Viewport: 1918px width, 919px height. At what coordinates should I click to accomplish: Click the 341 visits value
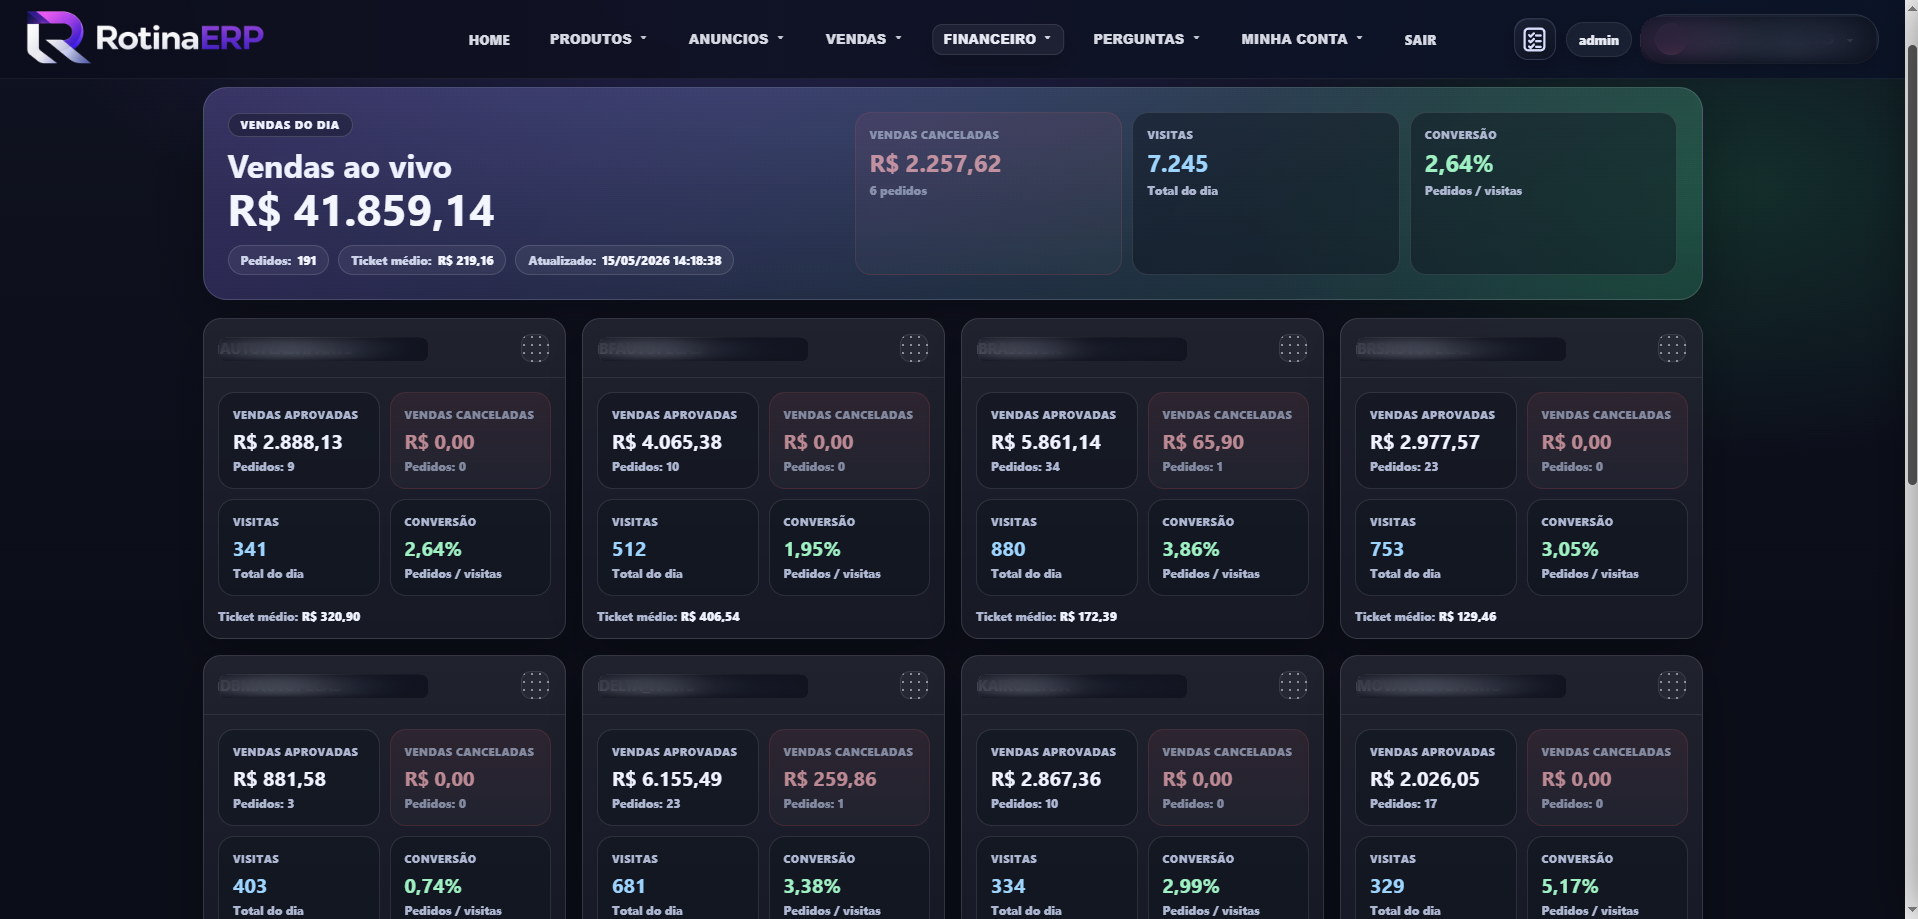(x=250, y=549)
